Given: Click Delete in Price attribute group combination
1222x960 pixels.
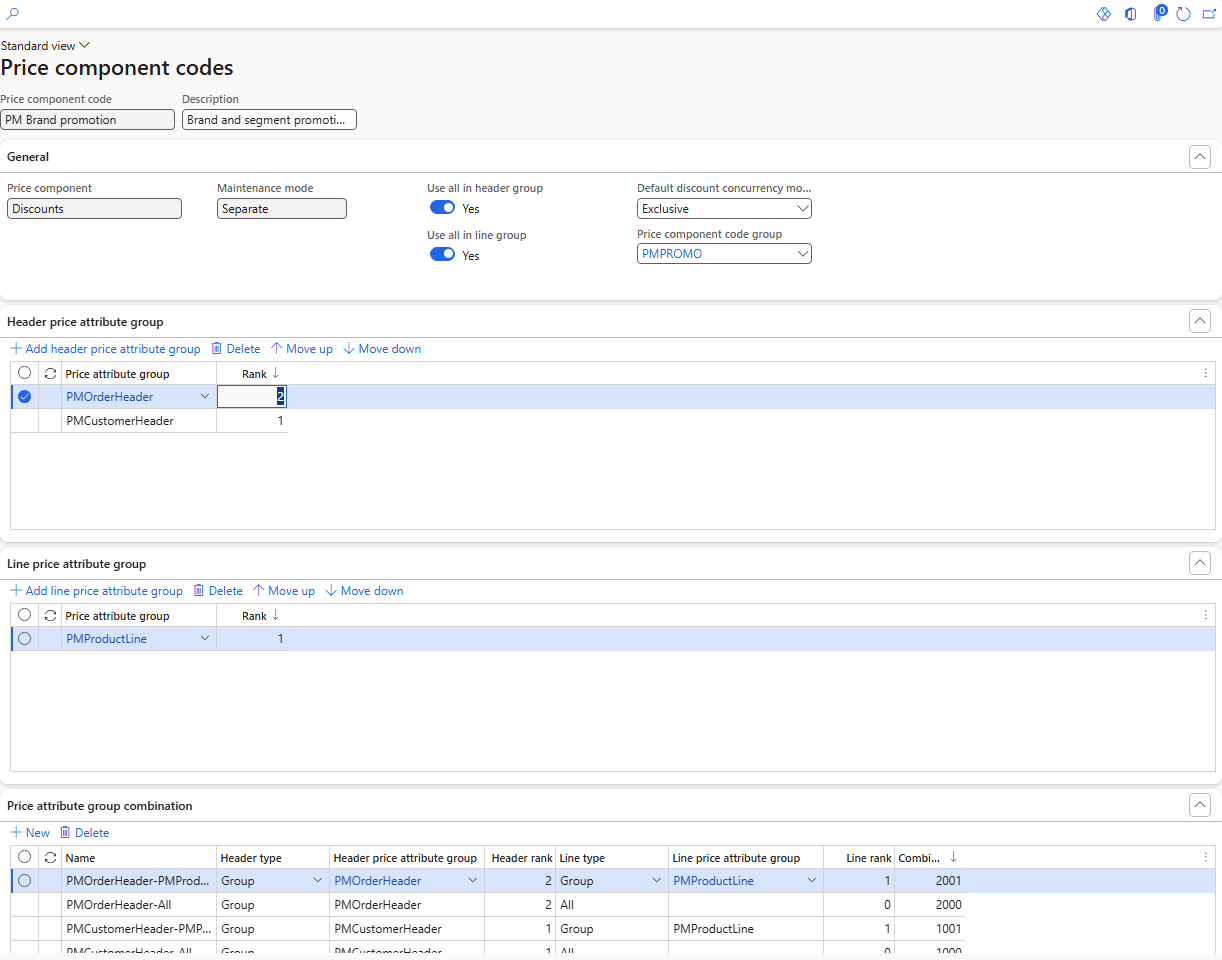Looking at the screenshot, I should click(84, 833).
